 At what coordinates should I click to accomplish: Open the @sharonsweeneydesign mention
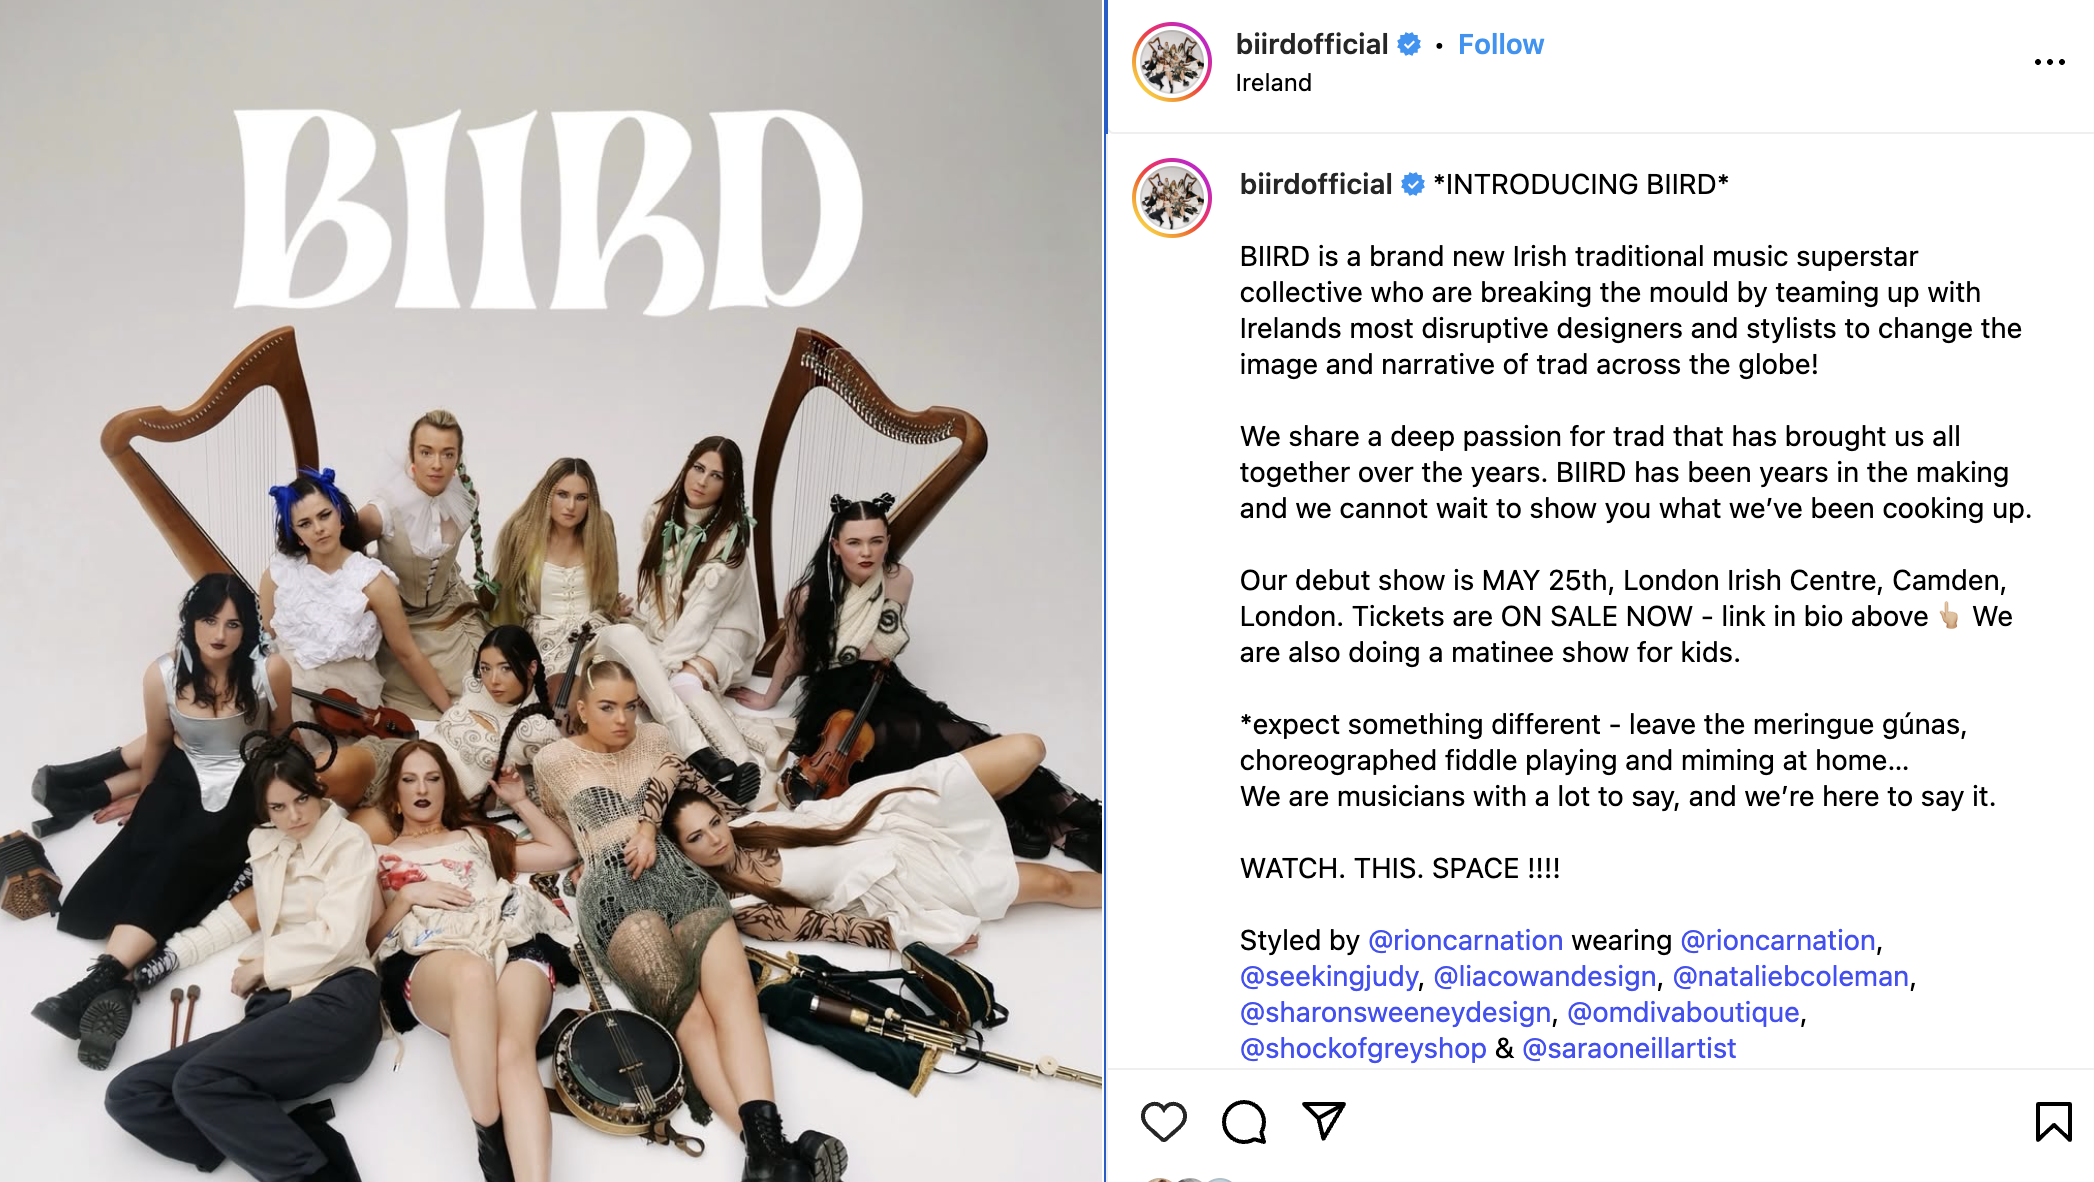[x=1395, y=1012]
